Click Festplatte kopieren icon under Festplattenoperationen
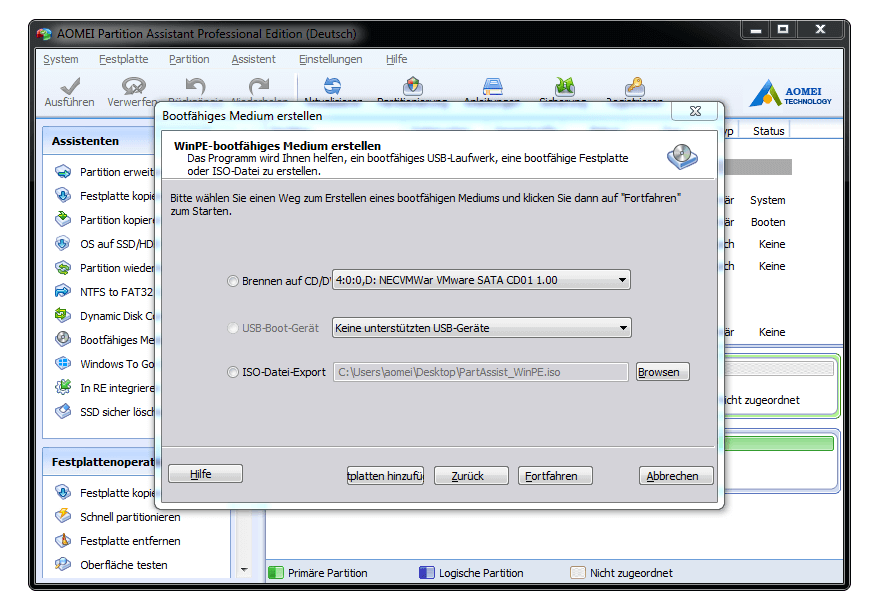The image size is (878, 609). click(63, 492)
